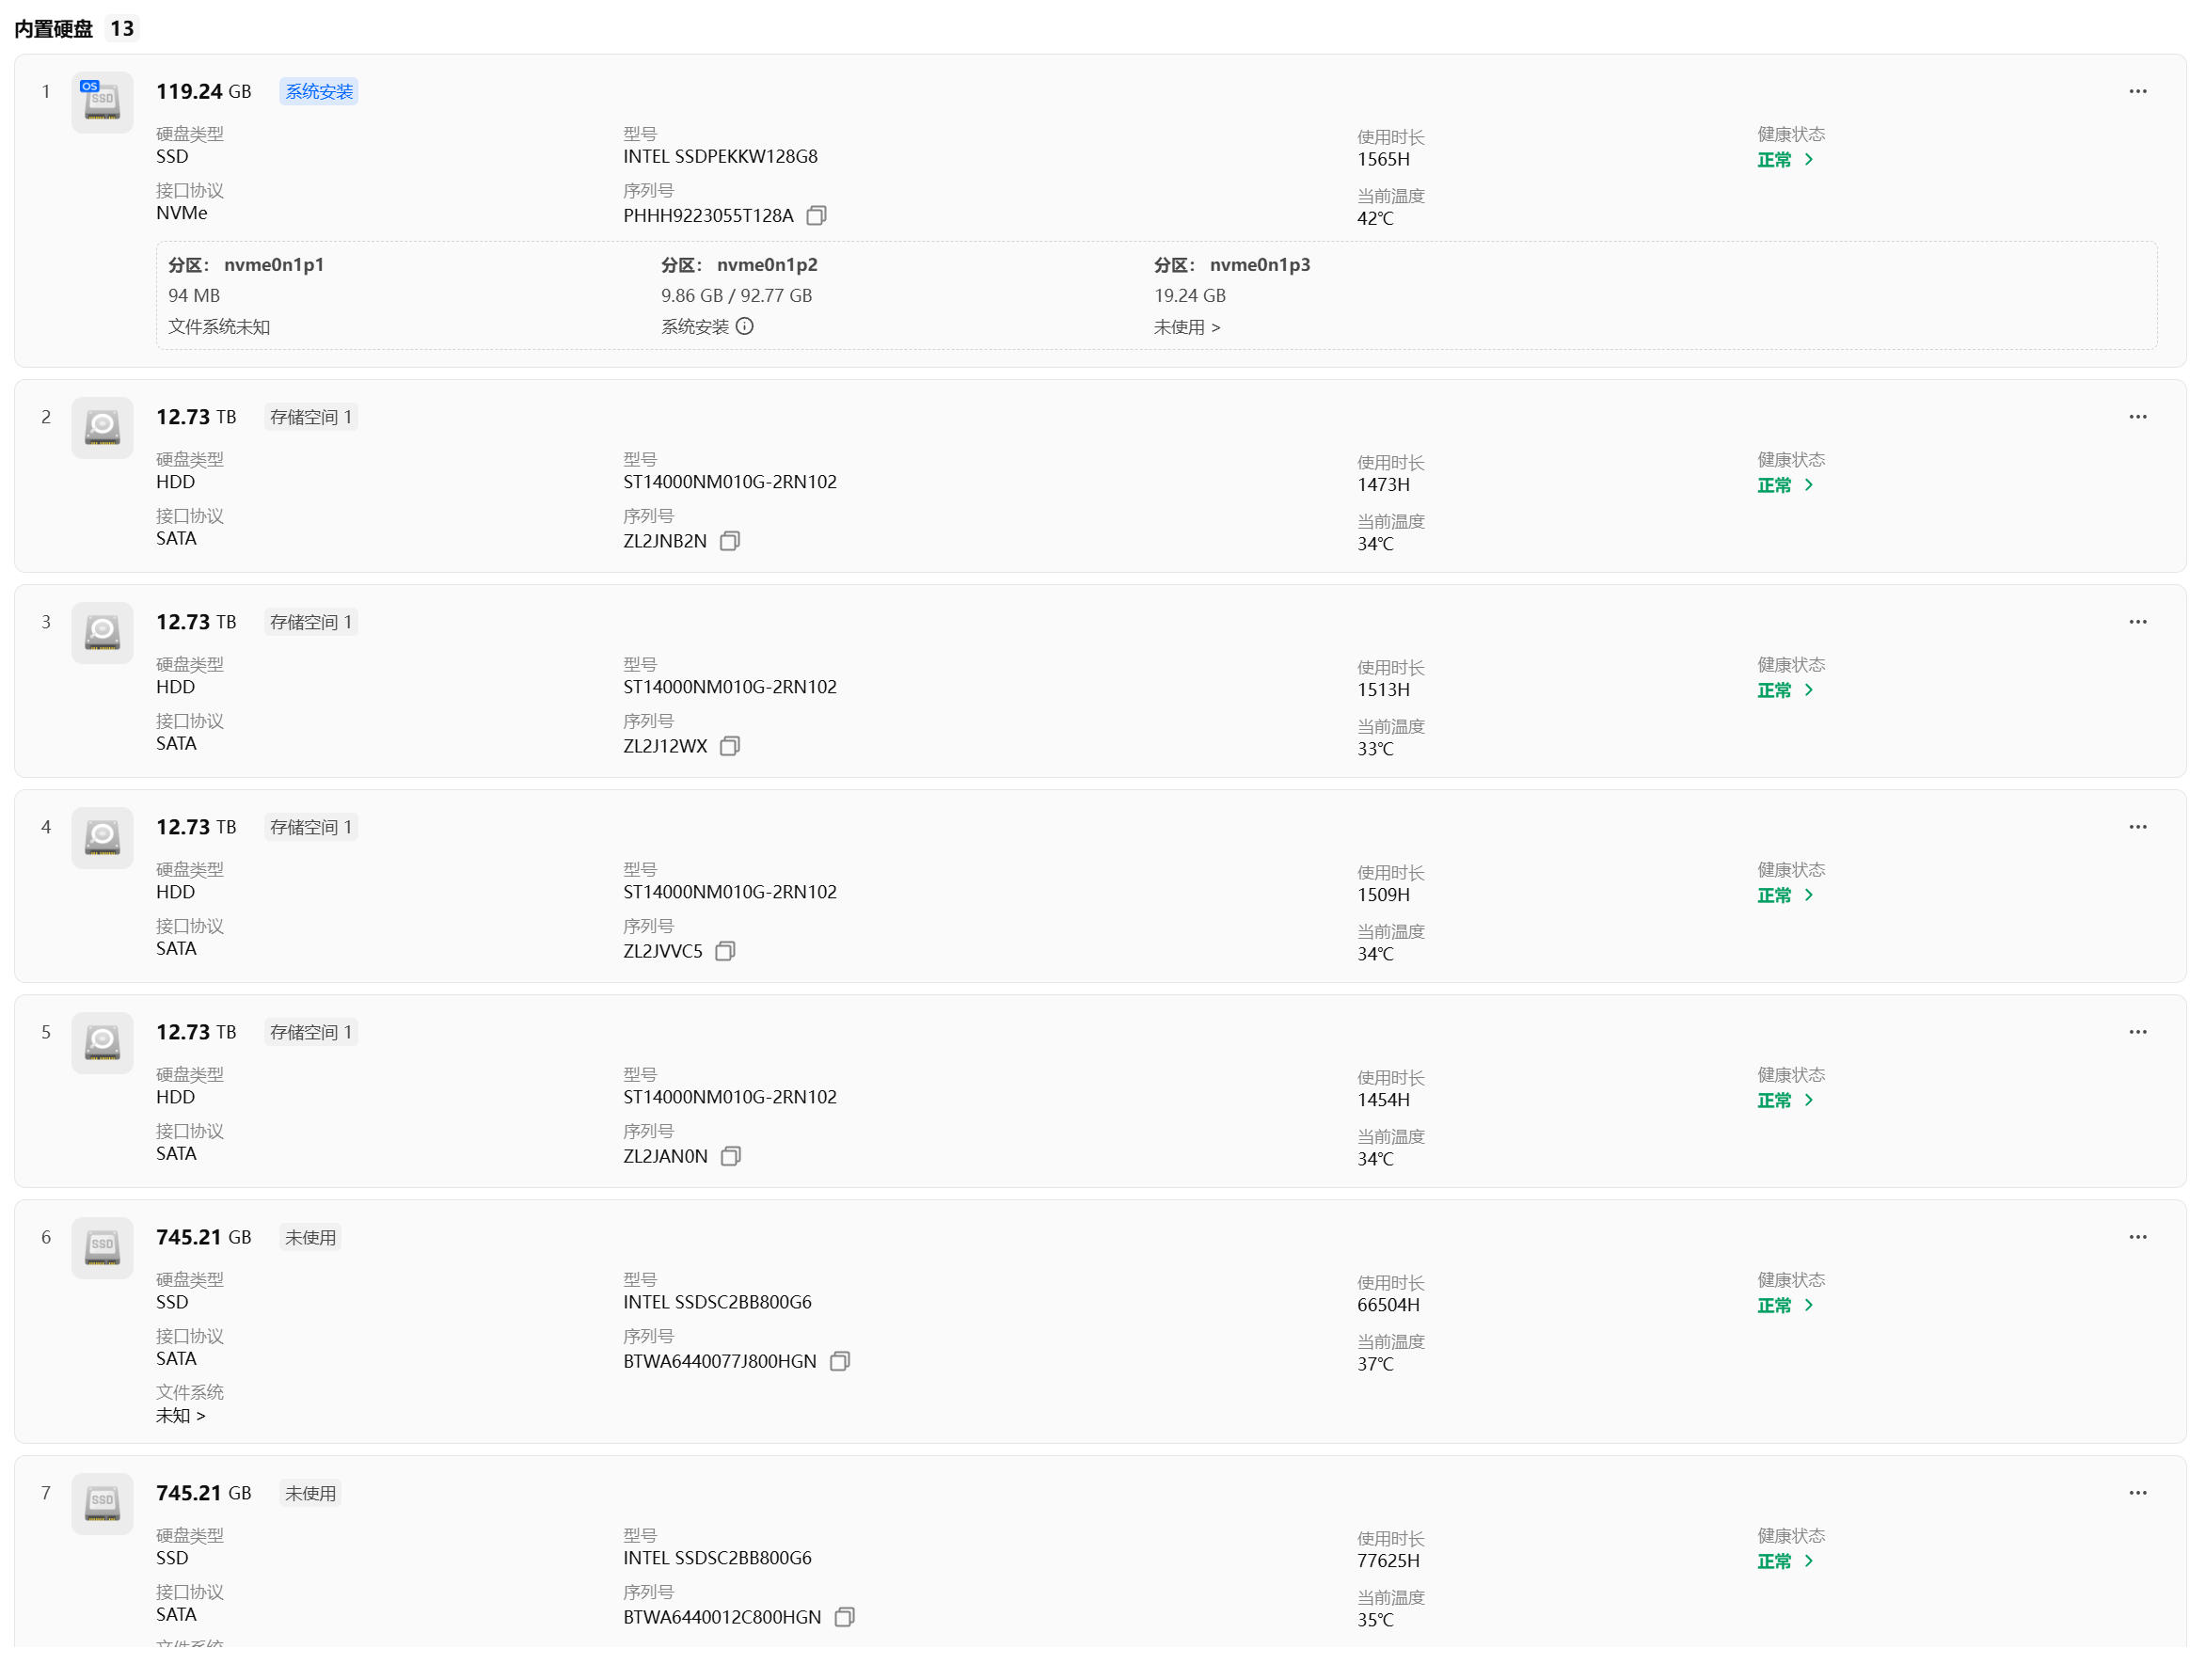Copy serial number ZL2JVVC5
The image size is (2205, 1680).
(x=725, y=951)
